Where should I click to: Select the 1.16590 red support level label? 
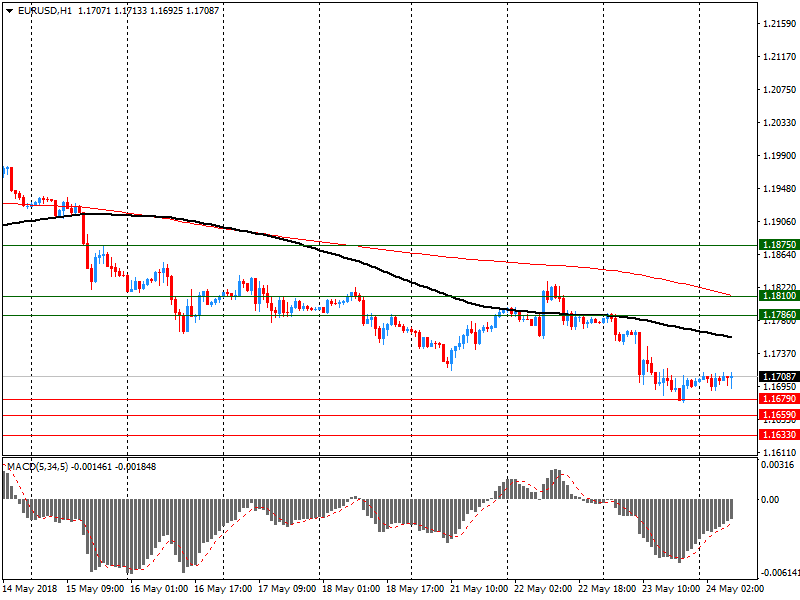[779, 415]
